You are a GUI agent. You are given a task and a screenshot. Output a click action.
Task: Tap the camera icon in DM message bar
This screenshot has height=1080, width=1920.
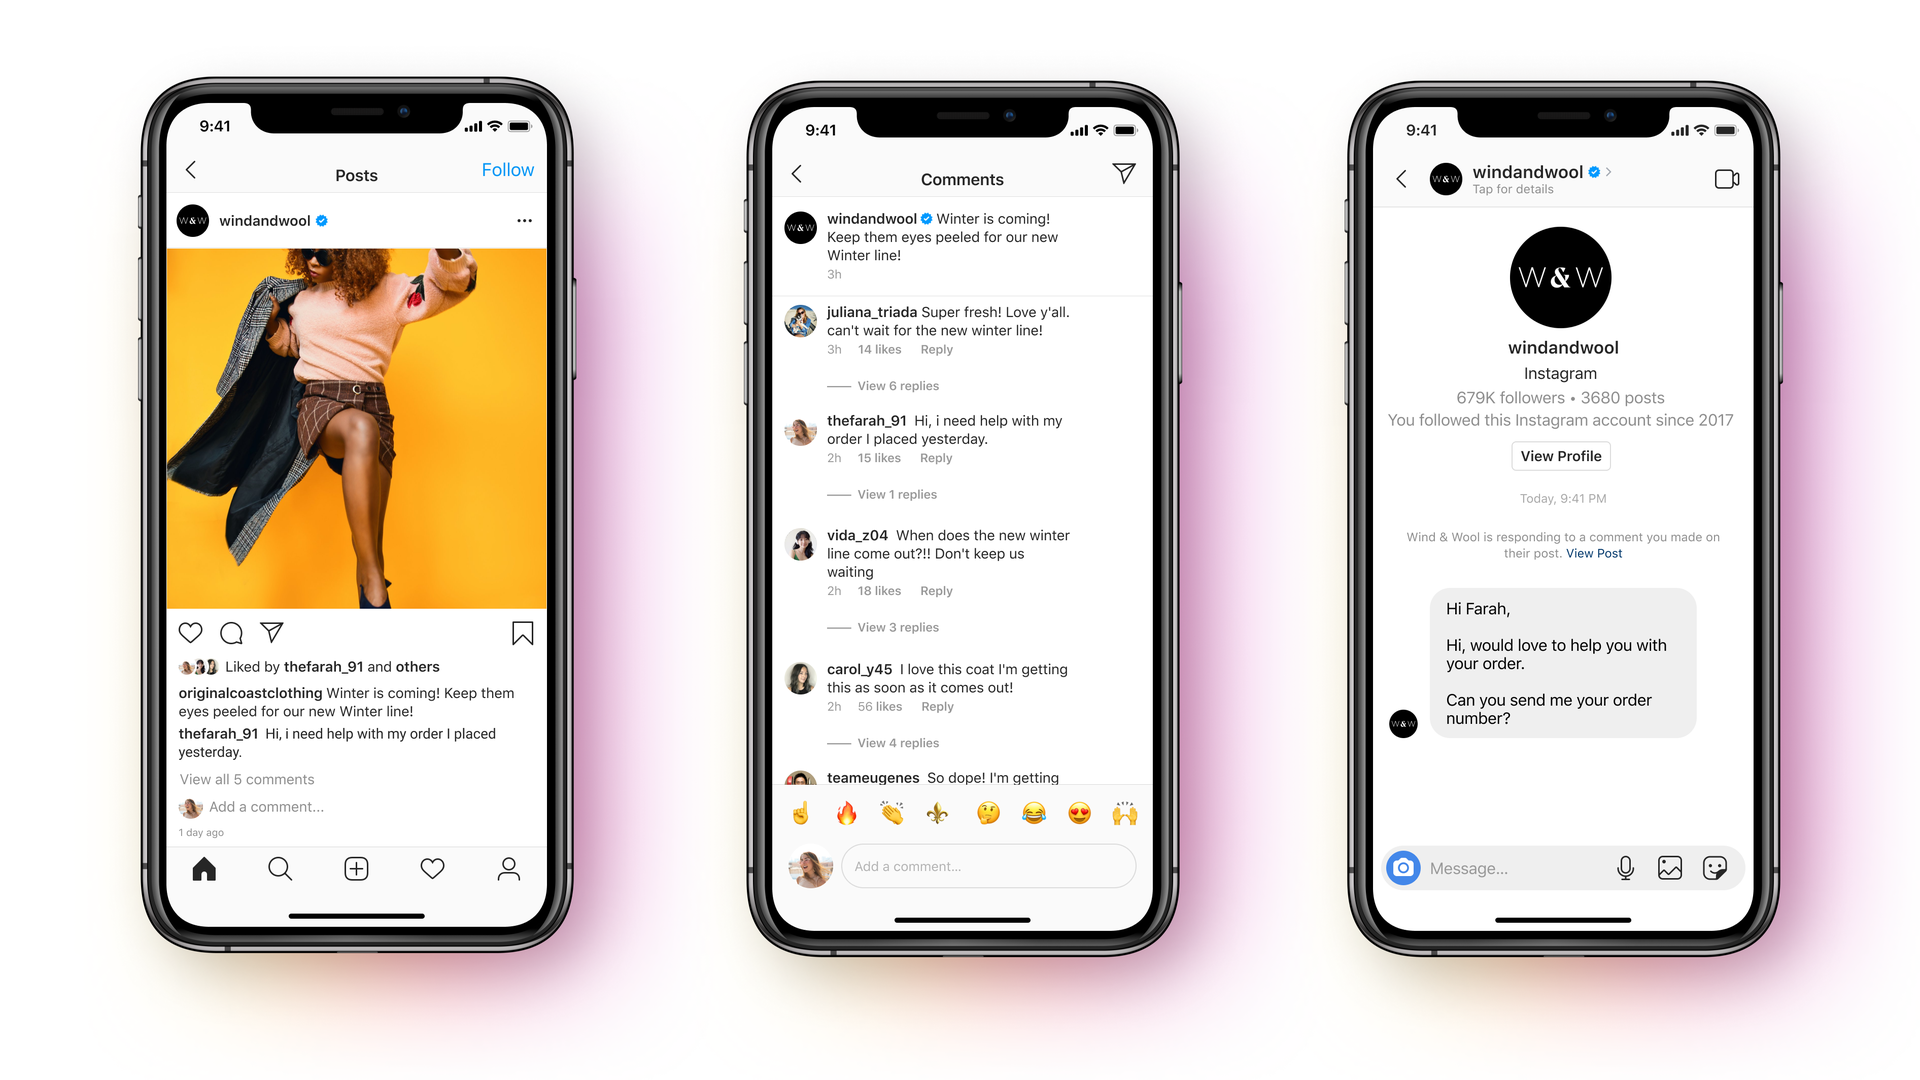(1400, 864)
